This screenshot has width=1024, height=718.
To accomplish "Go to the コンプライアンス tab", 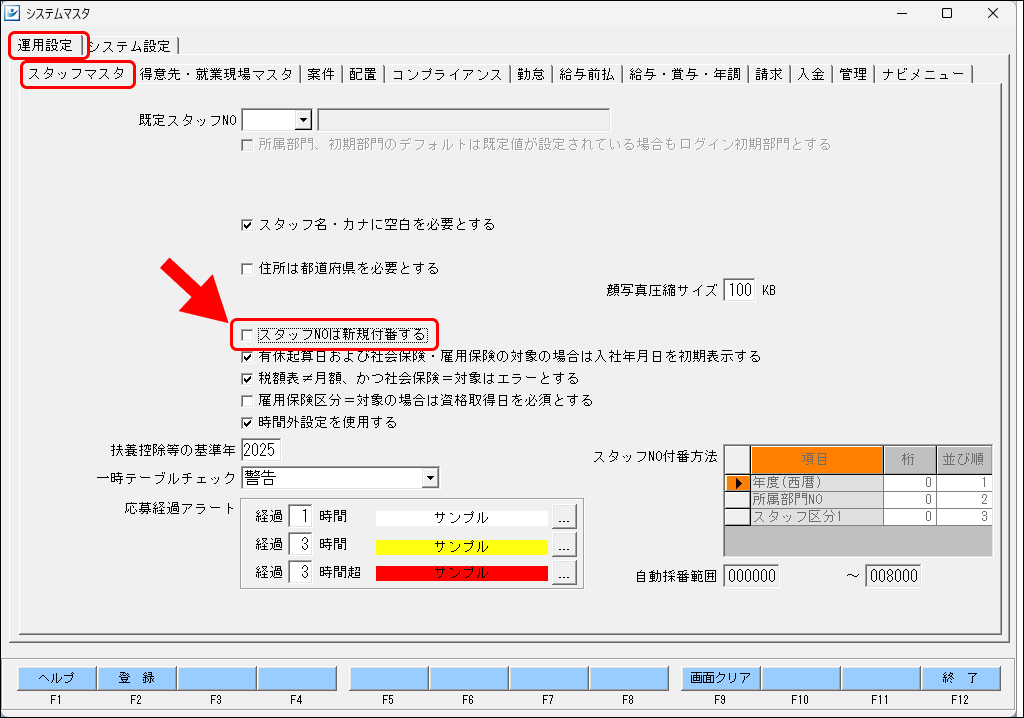I will tap(447, 74).
